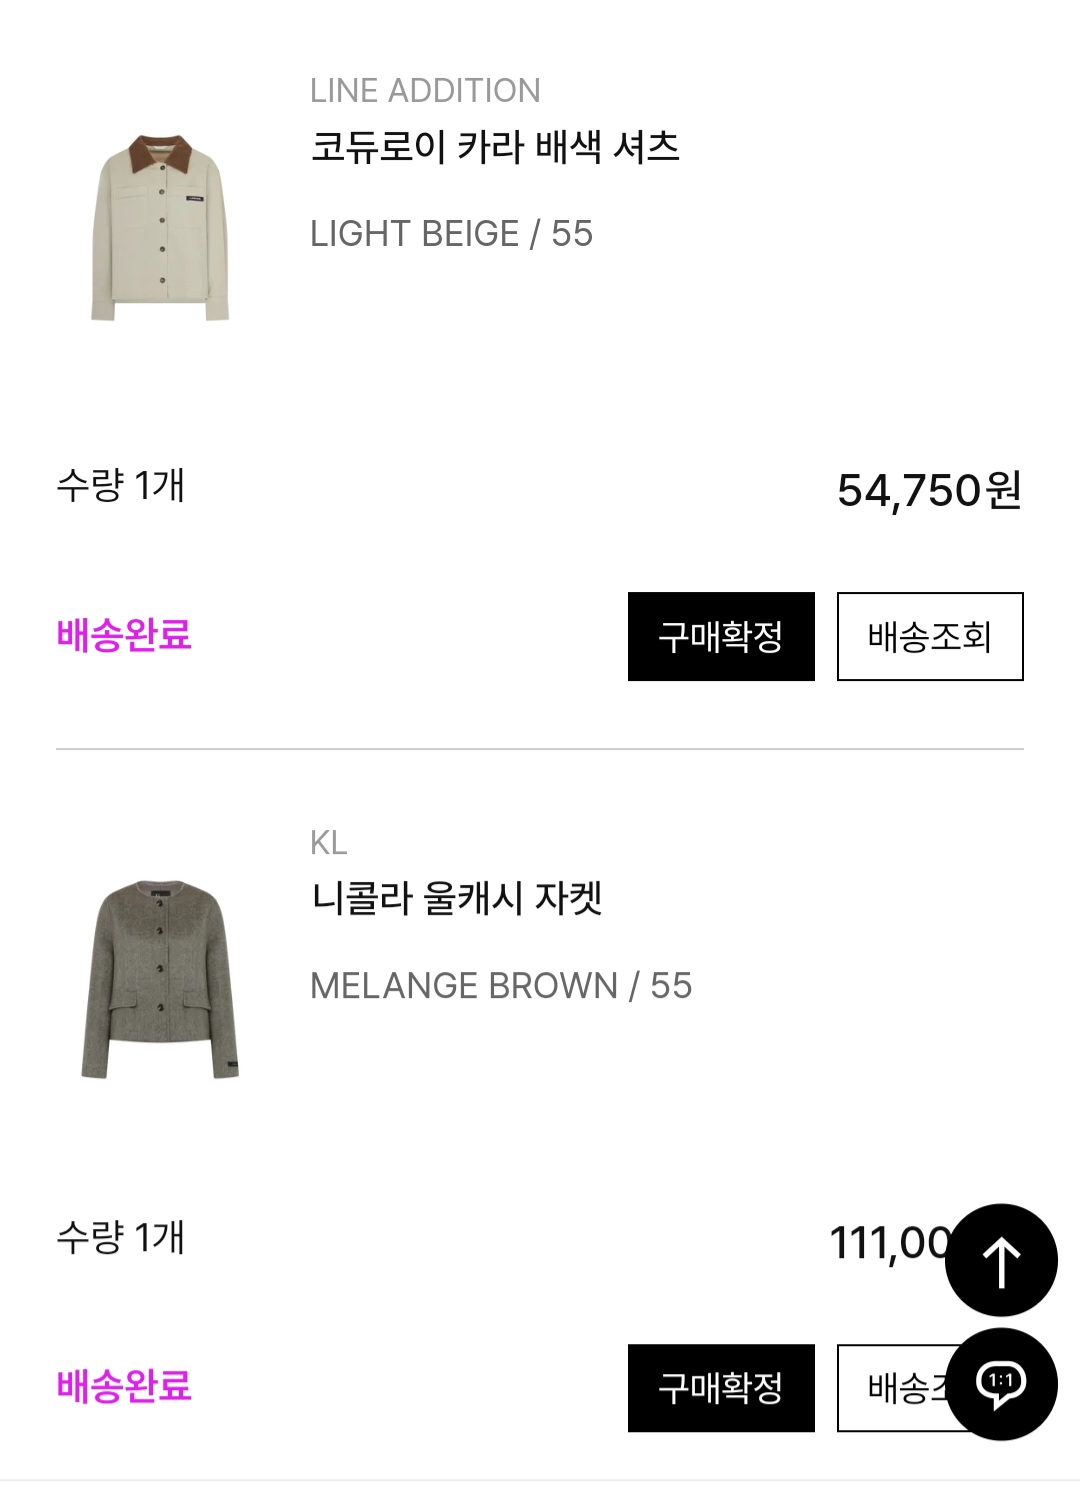
Task: Tap the scroll-to-top arrow icon
Action: click(1001, 1260)
